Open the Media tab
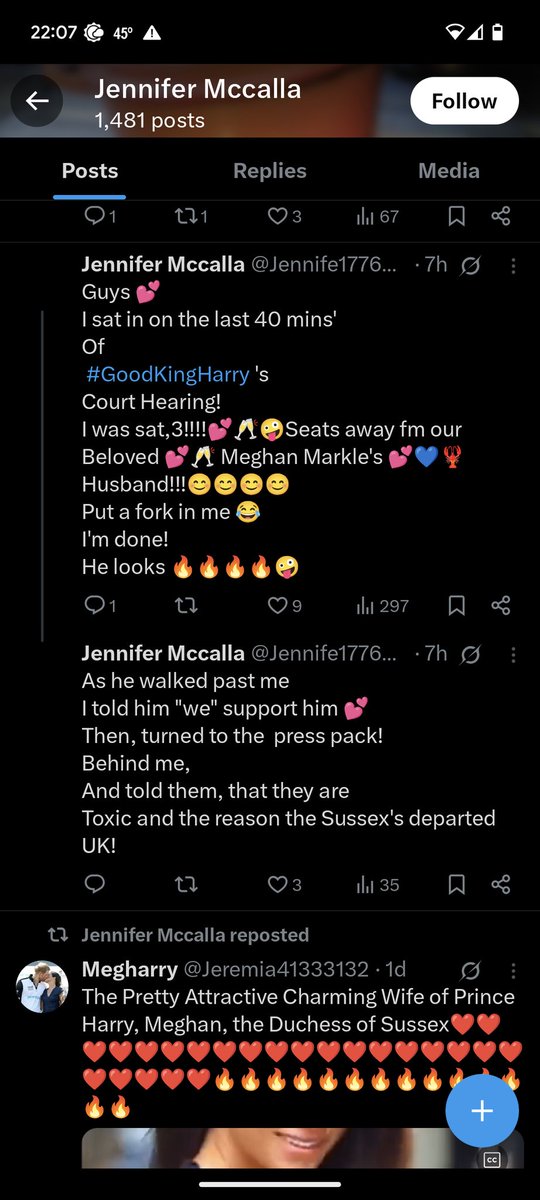Viewport: 540px width, 1200px height. click(449, 171)
